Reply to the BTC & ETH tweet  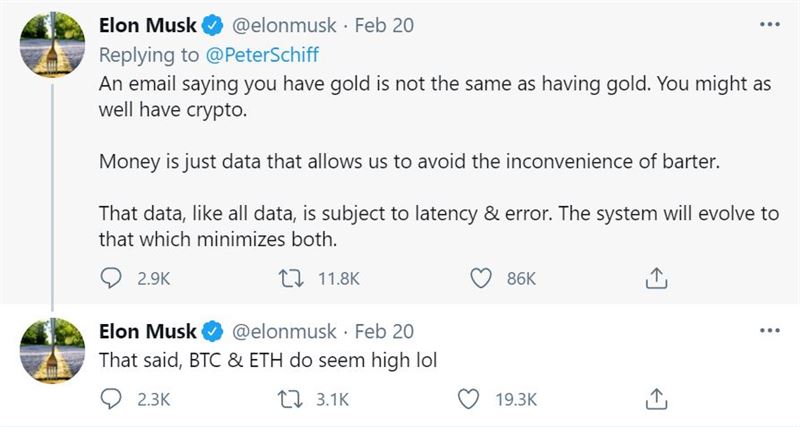point(111,399)
